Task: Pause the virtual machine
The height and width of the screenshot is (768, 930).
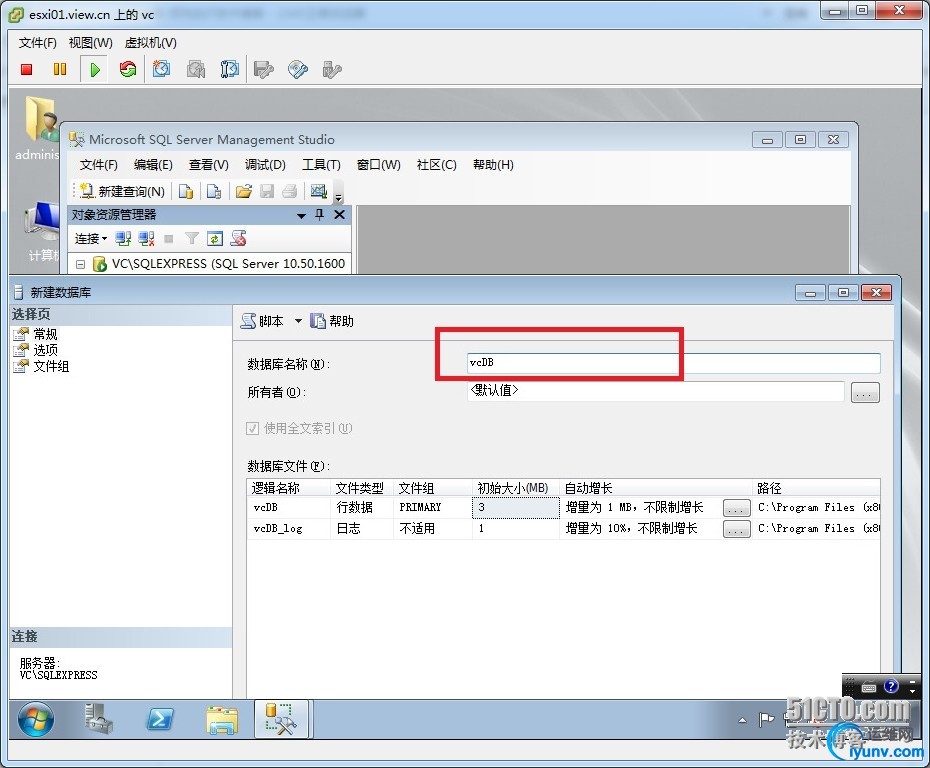Action: (x=60, y=69)
